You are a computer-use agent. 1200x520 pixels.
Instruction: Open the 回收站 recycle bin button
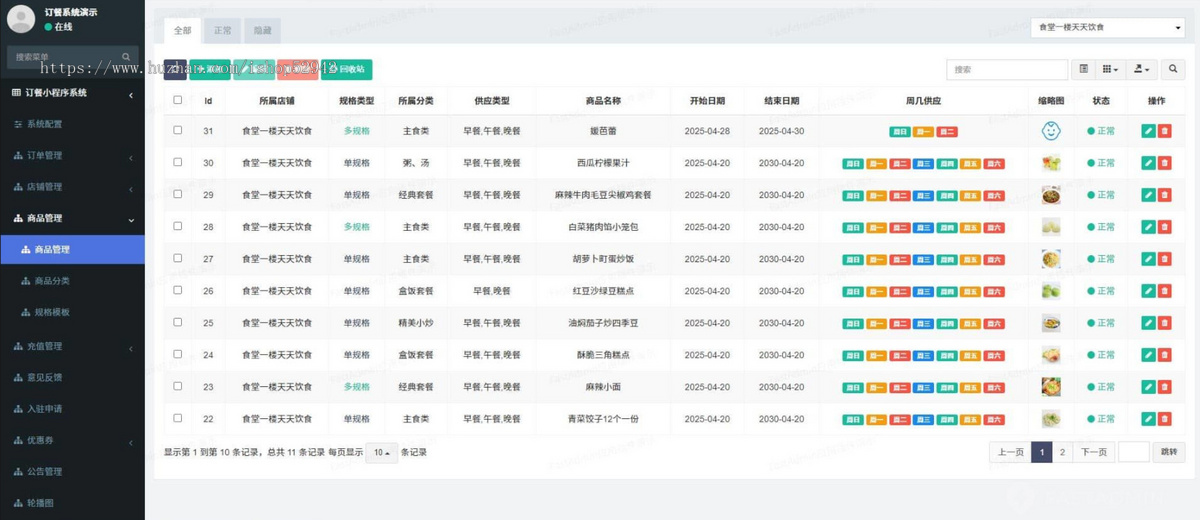346,69
